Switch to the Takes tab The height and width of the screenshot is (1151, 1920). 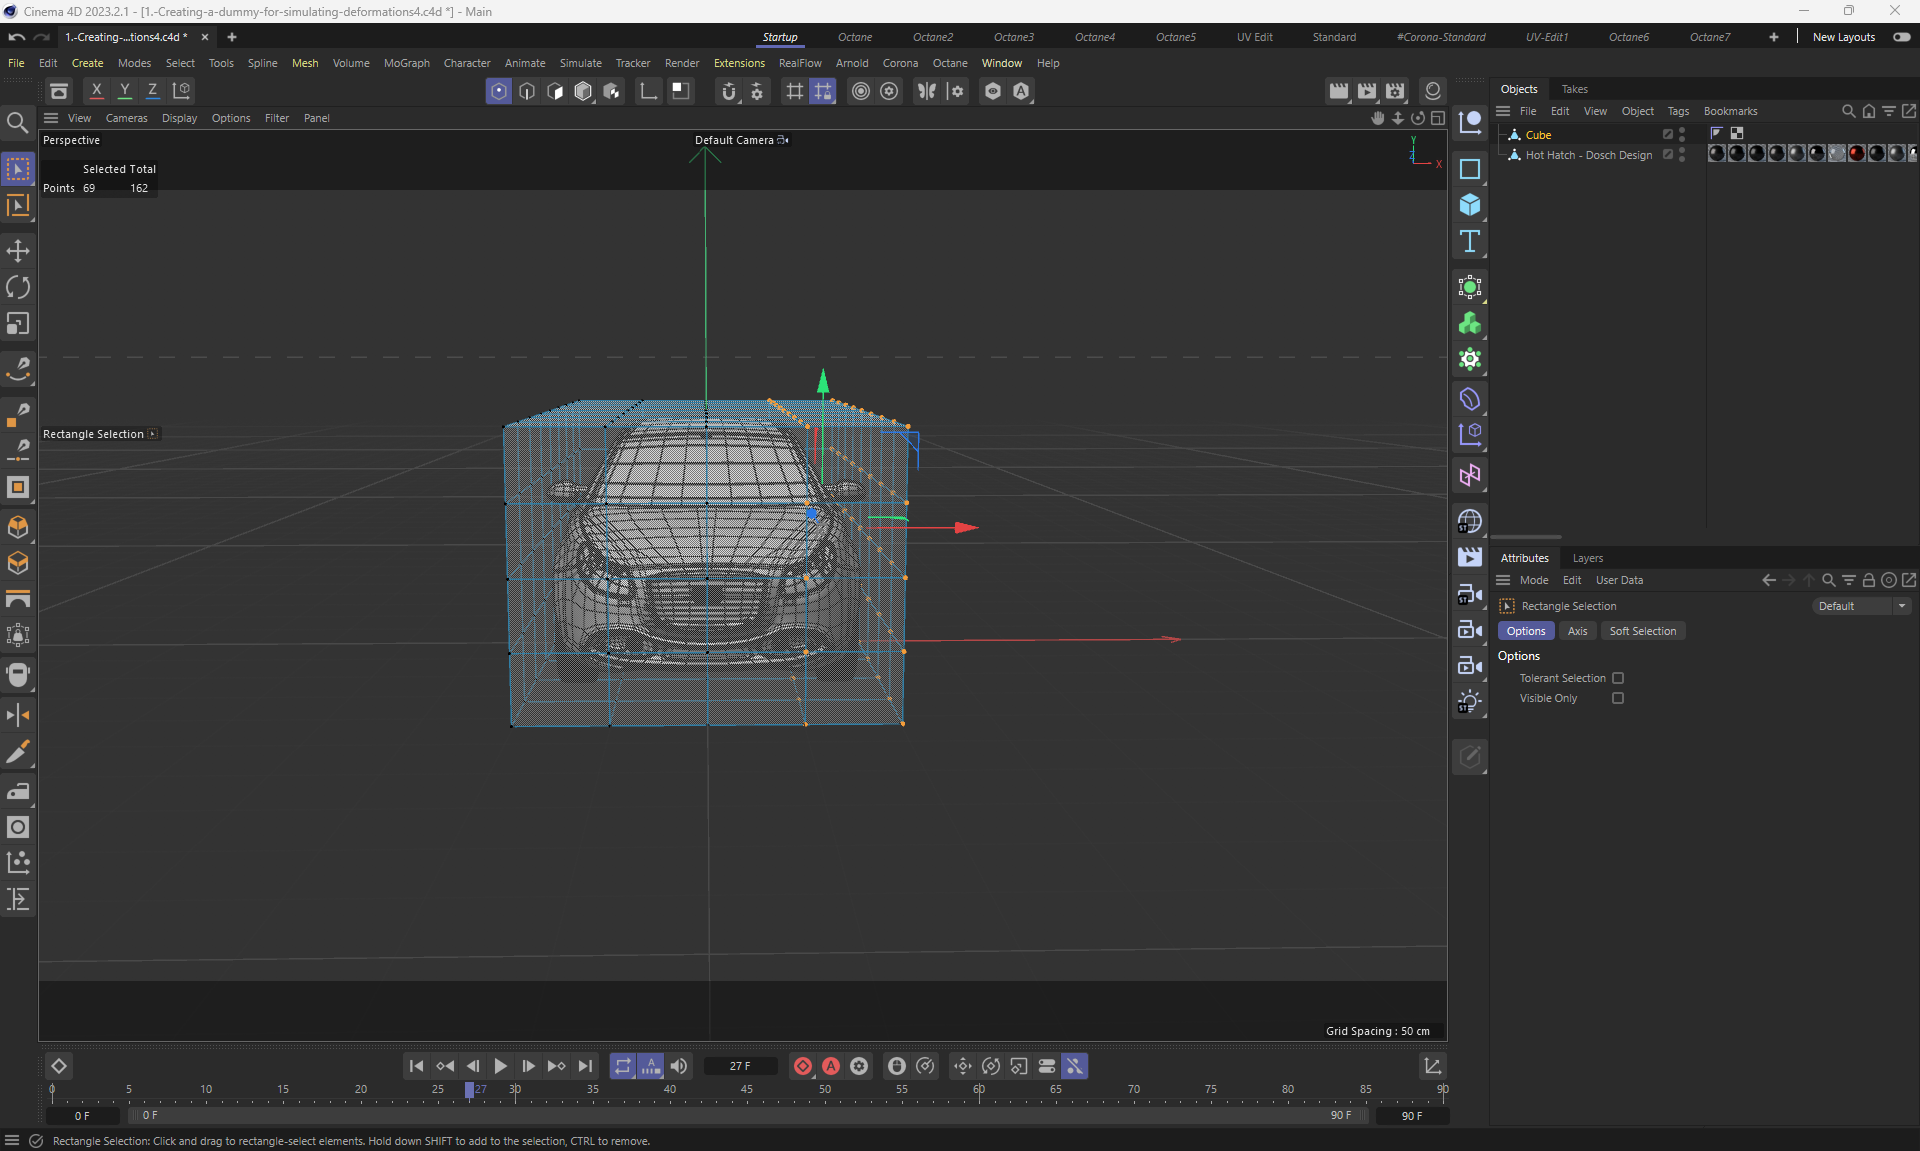1574,89
